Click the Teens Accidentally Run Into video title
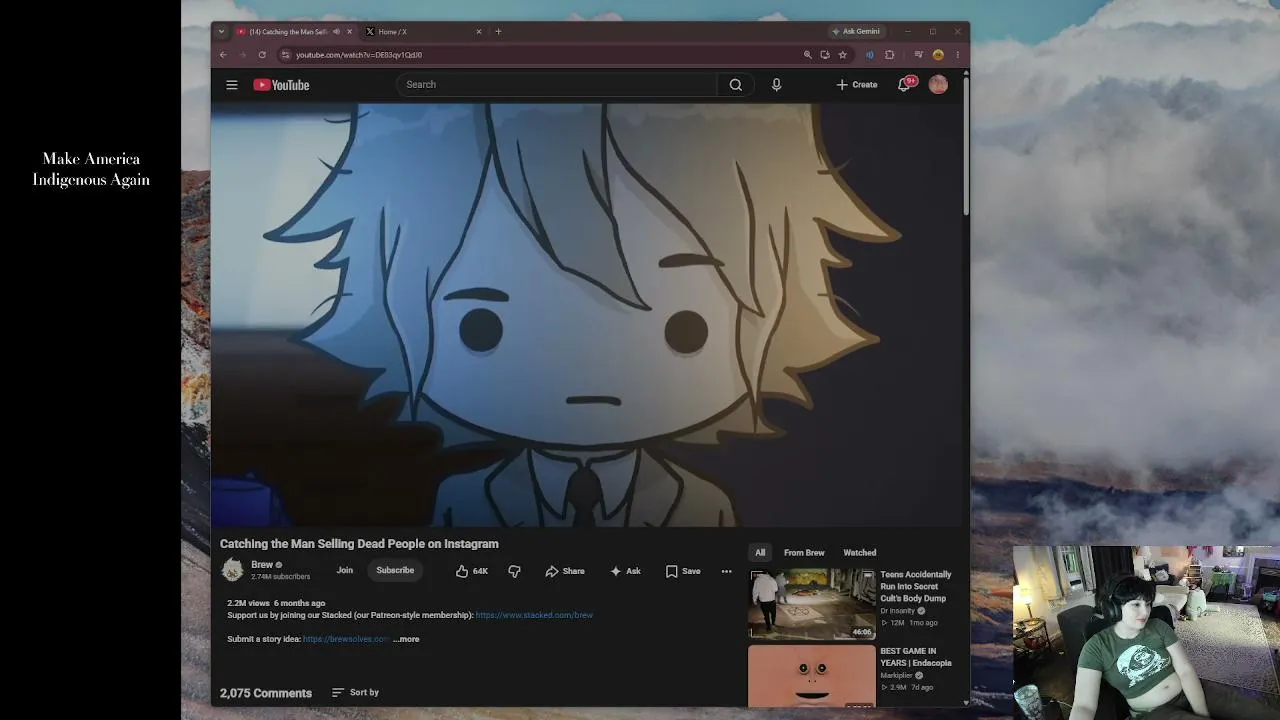The height and width of the screenshot is (720, 1280). tap(916, 587)
